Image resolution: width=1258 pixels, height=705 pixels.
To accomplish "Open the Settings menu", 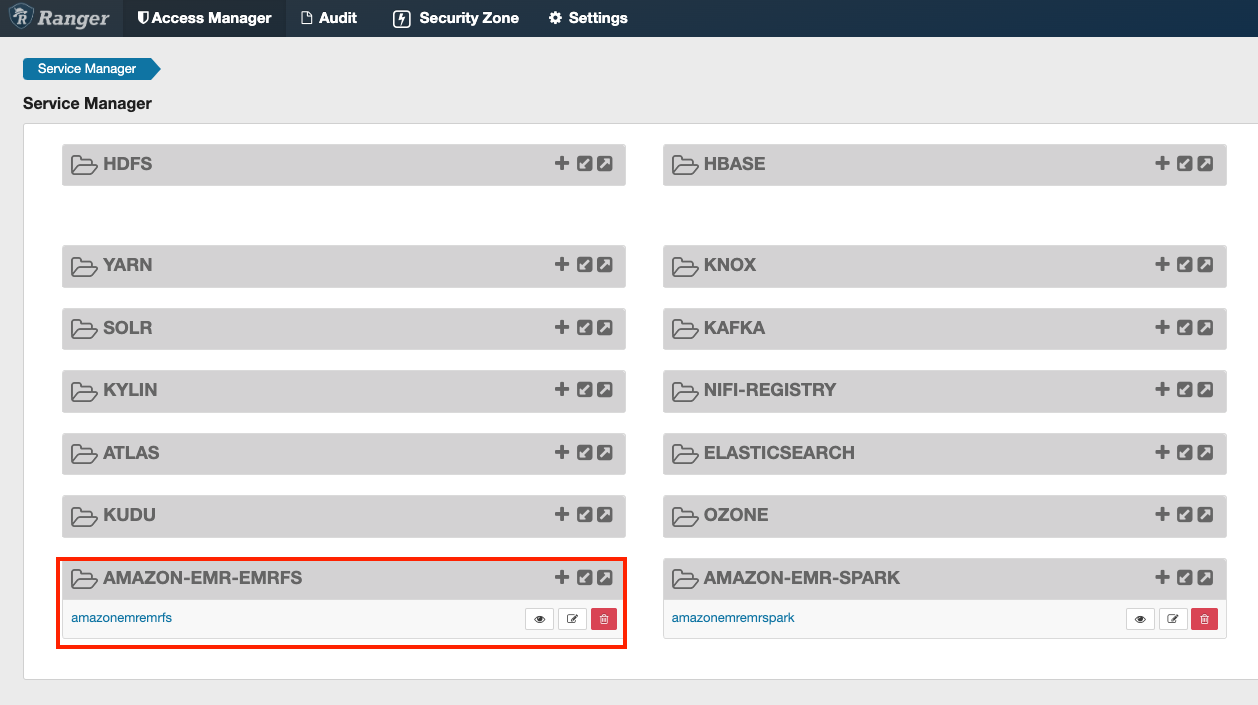I will click(588, 18).
